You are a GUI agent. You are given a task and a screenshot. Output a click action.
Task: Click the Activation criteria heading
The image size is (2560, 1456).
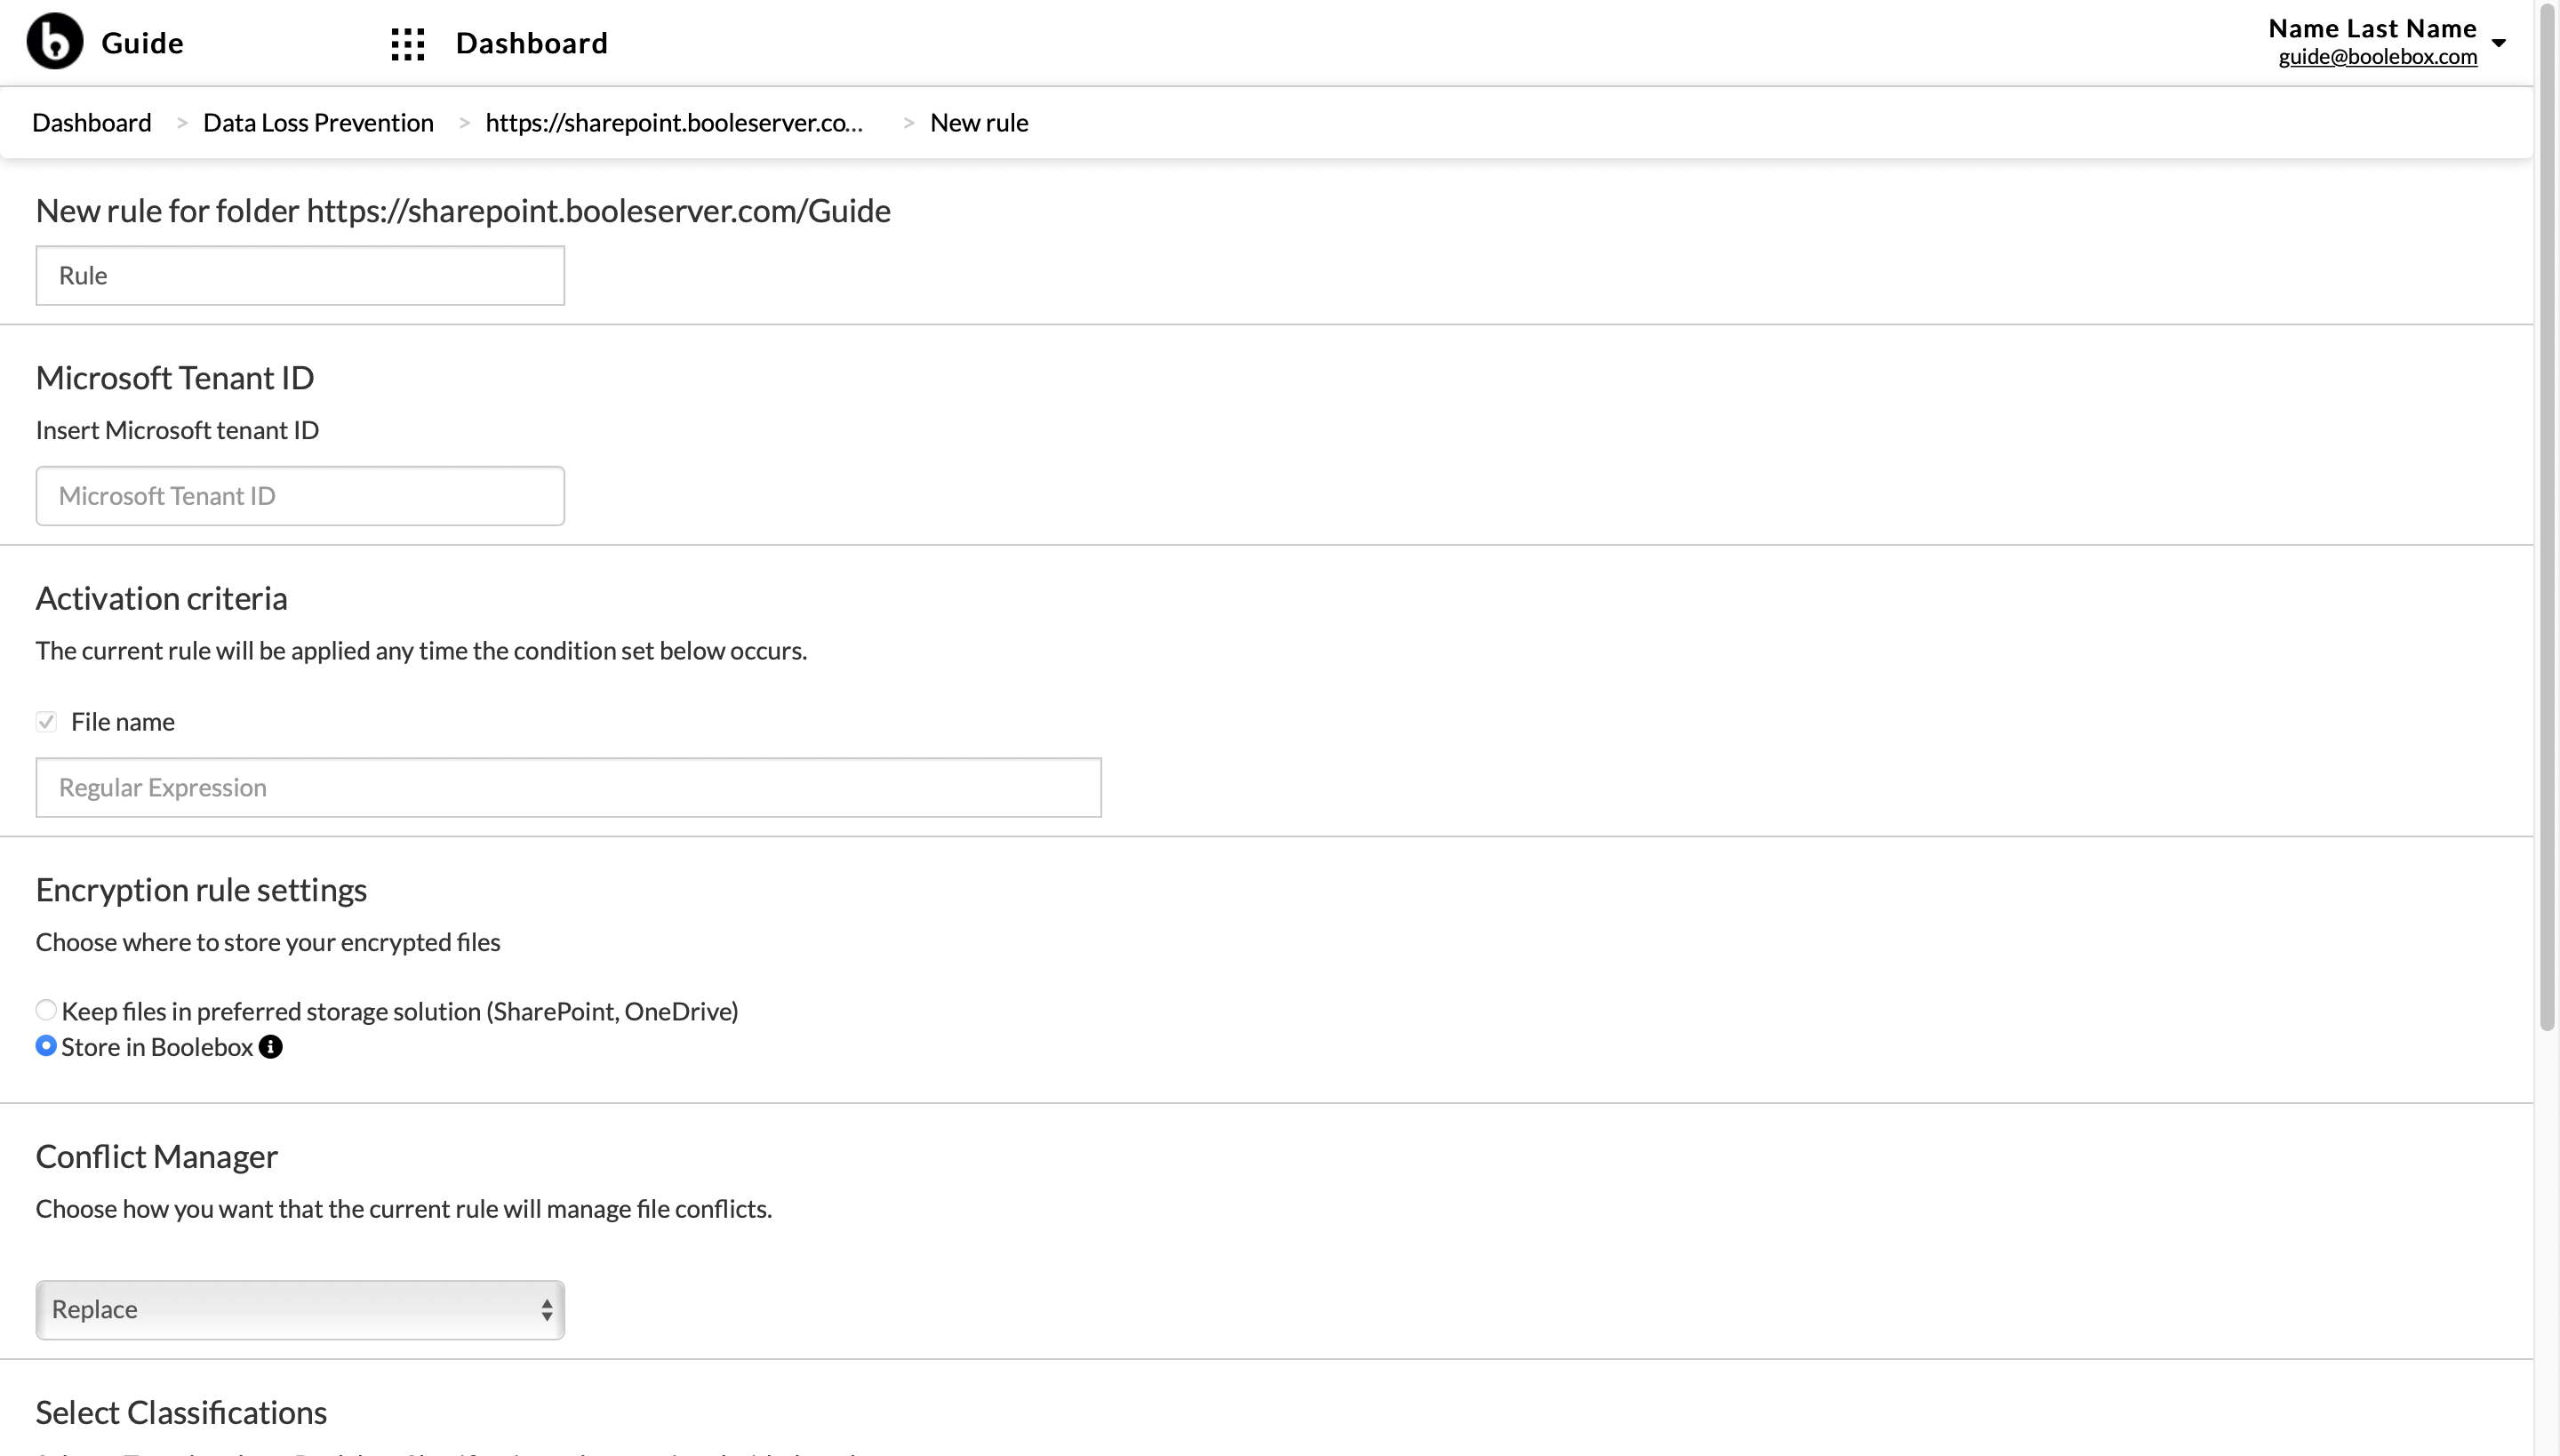162,598
